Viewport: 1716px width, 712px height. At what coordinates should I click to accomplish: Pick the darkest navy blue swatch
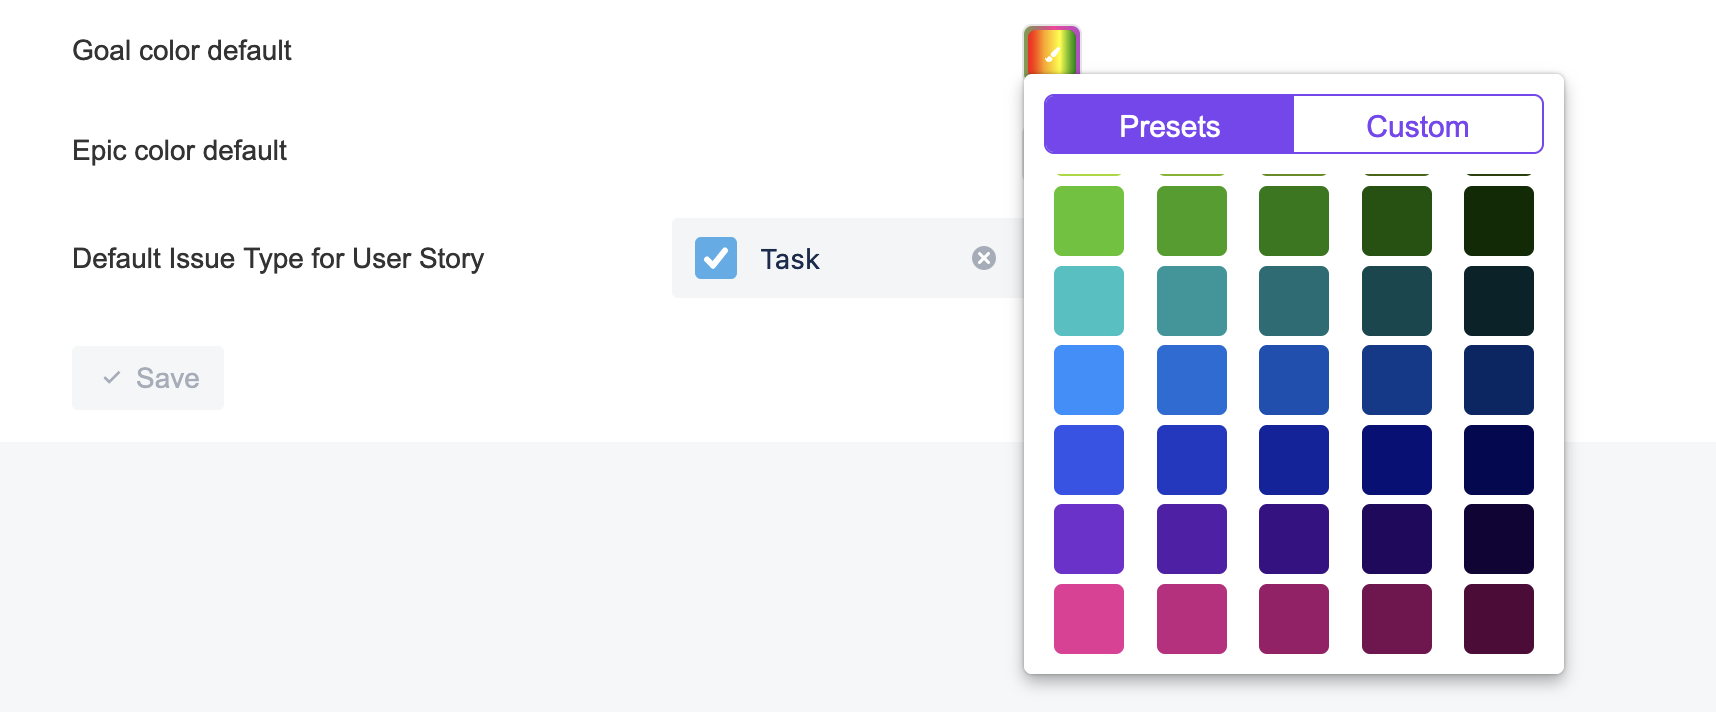click(1499, 460)
